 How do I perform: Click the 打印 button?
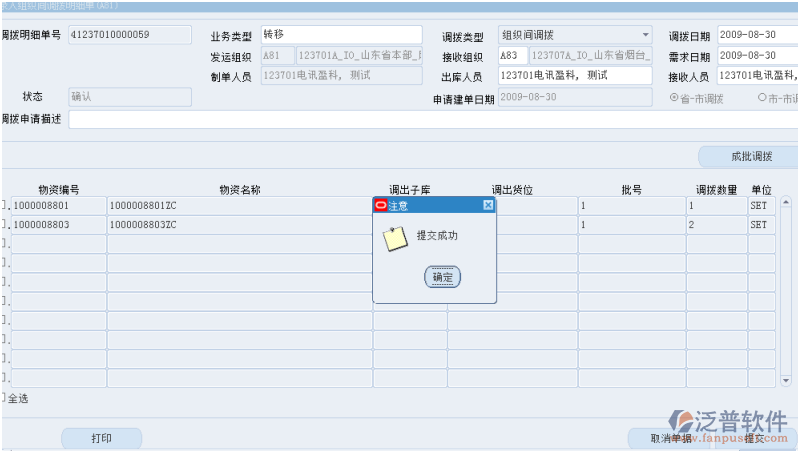(x=101, y=438)
